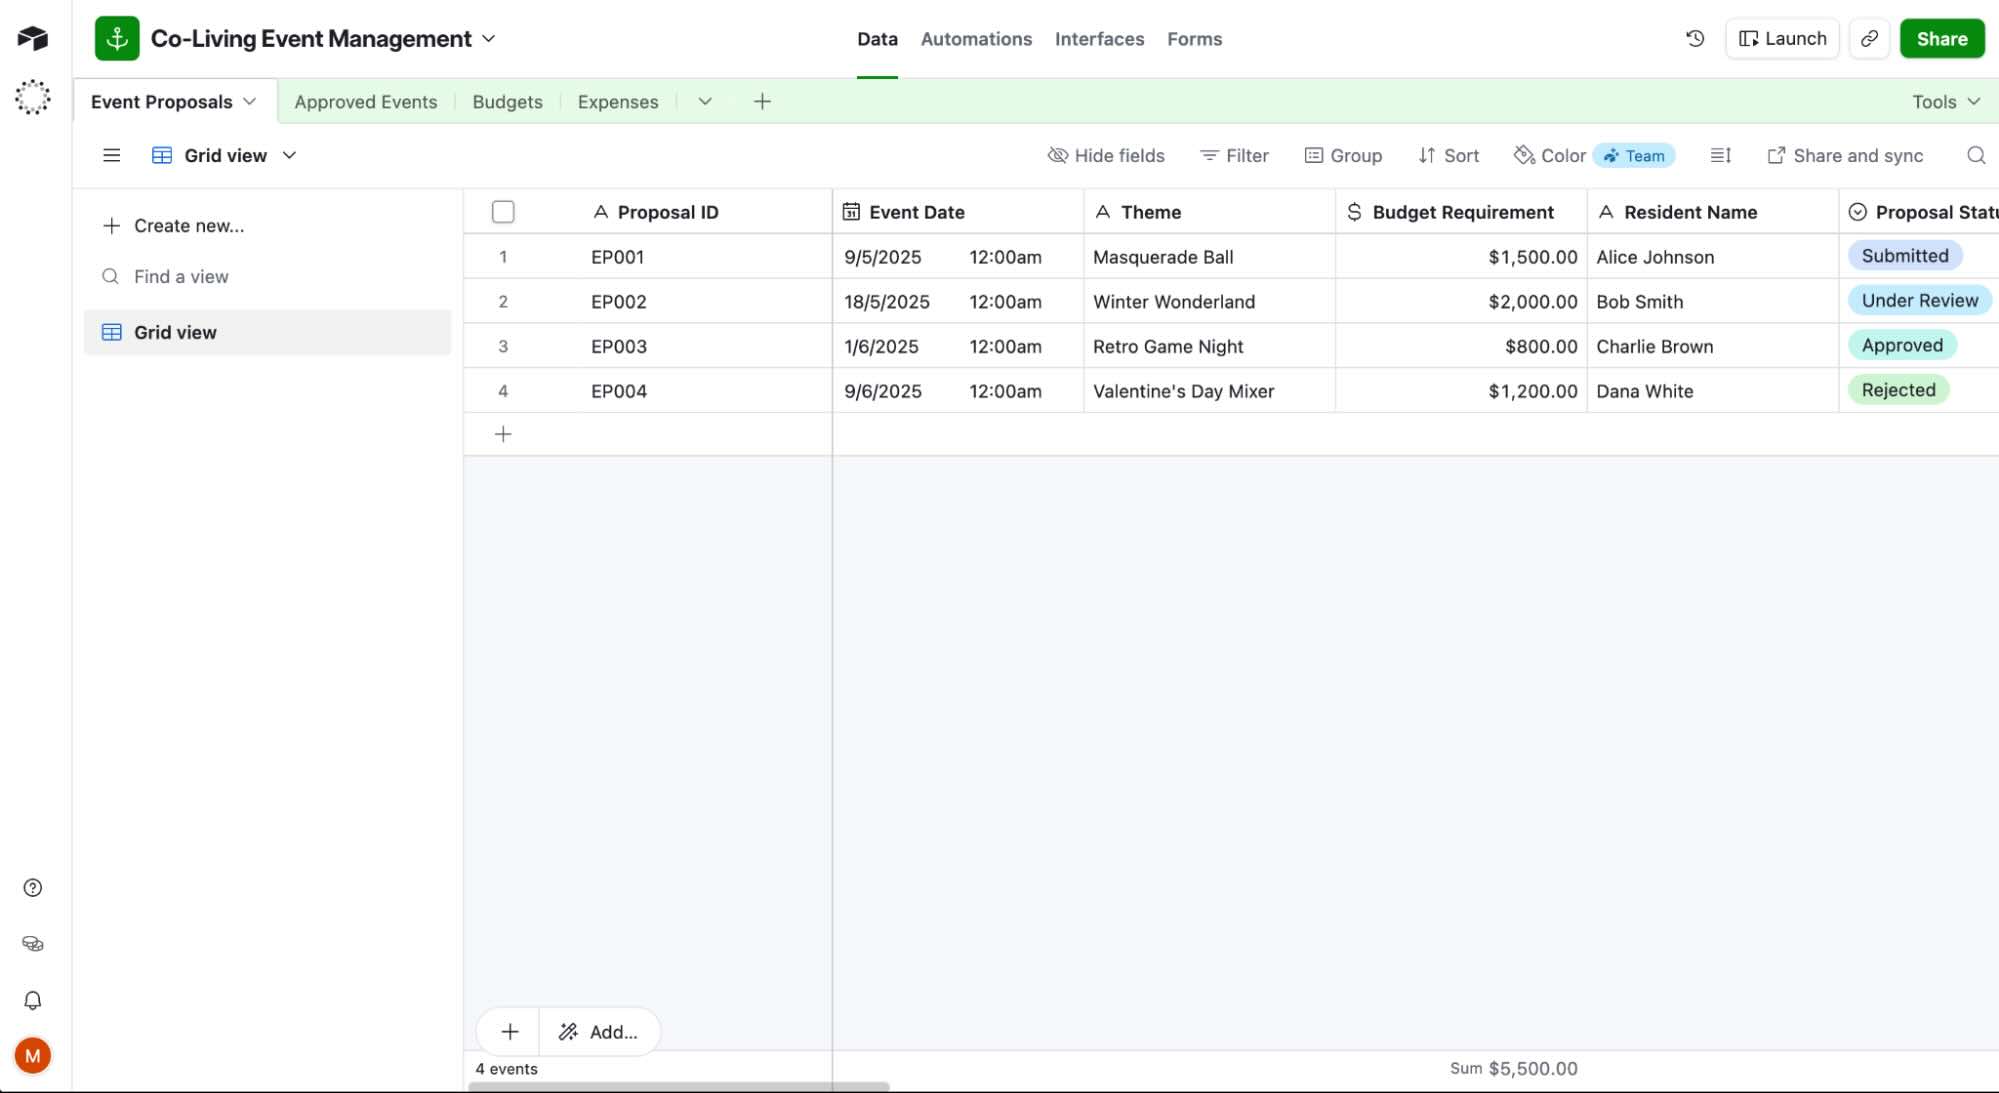This screenshot has width=1999, height=1093.
Task: Click the row height icon
Action: (1720, 155)
